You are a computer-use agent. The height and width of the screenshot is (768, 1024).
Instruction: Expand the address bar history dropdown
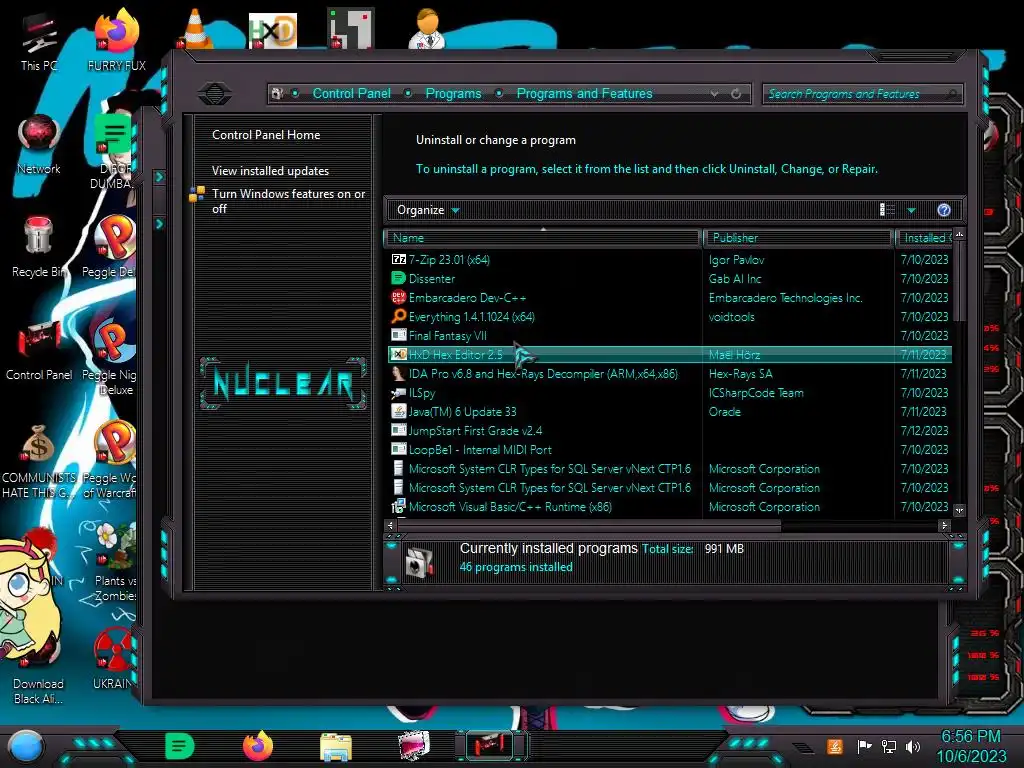tap(714, 93)
